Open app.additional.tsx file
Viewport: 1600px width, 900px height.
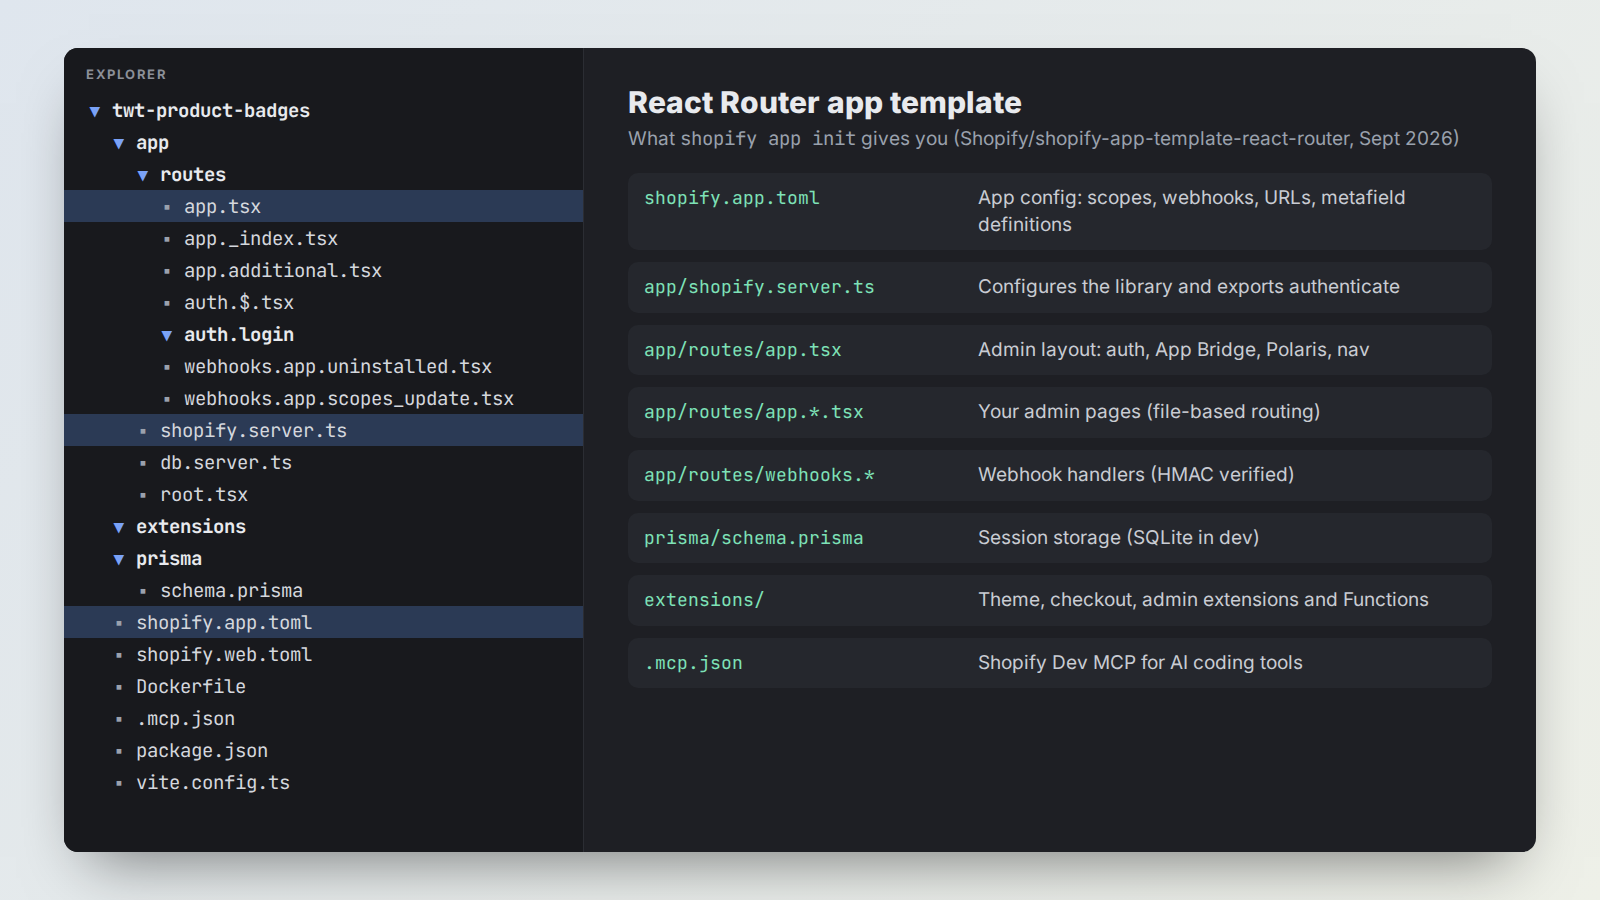(x=283, y=271)
